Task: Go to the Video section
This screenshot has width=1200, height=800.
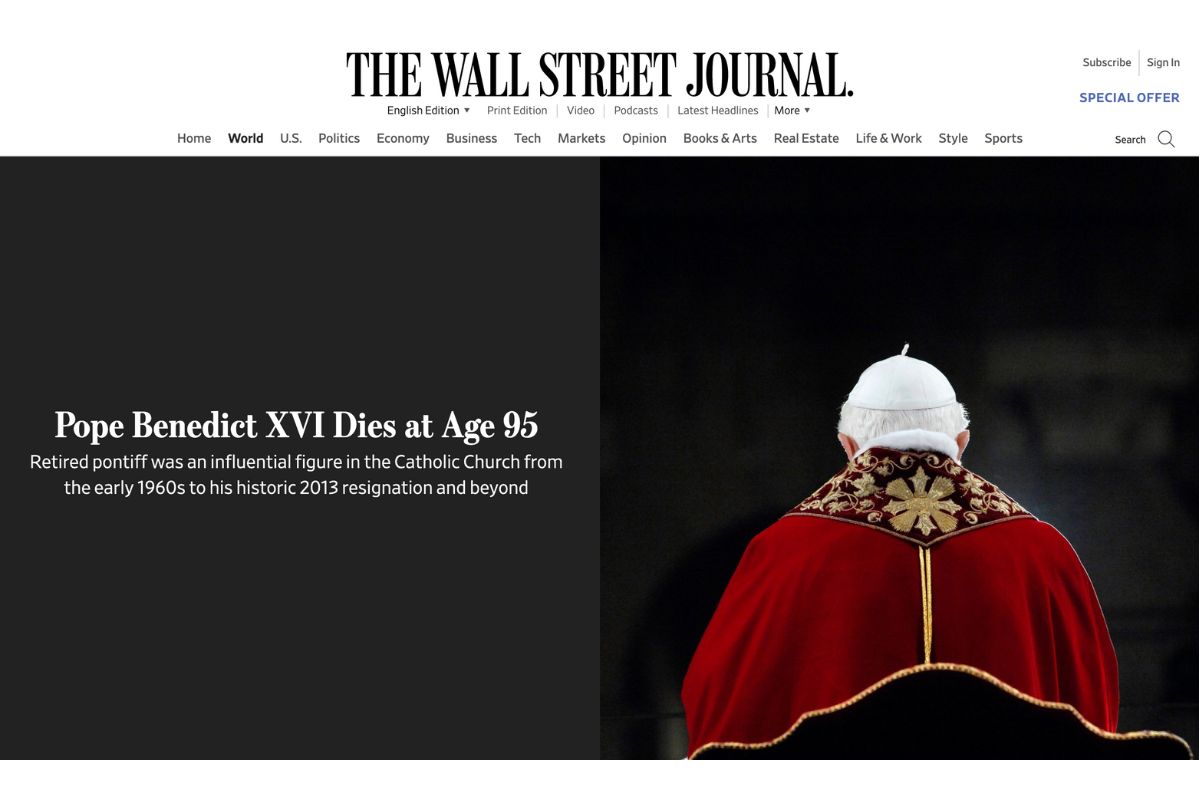Action: [x=581, y=110]
